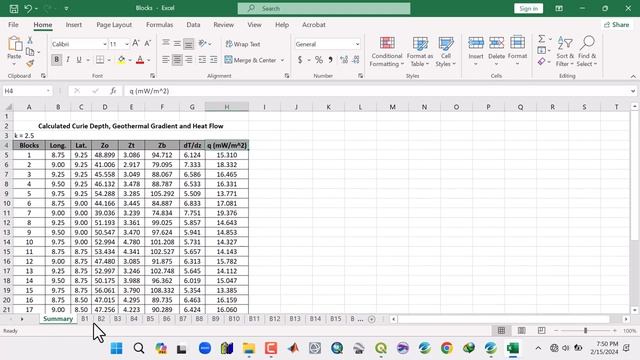Toggle Bold formatting

(x=56, y=60)
